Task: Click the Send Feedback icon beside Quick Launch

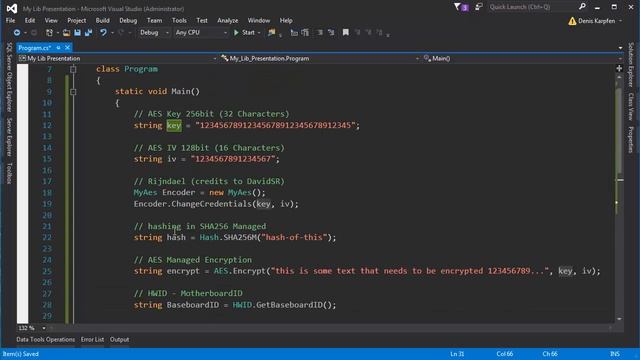Action: (x=479, y=7)
